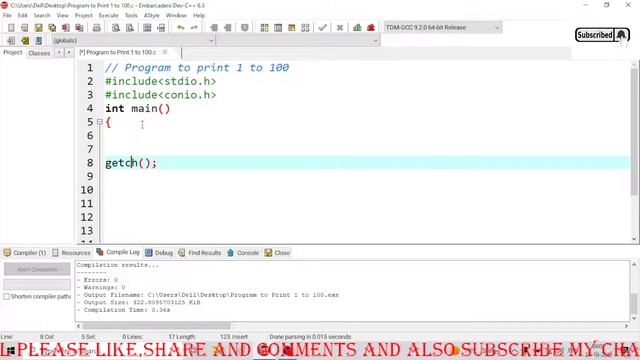Click the Insert snippet icon in second toolbar row
Screen dimensions: 640x360
tap(11, 40)
